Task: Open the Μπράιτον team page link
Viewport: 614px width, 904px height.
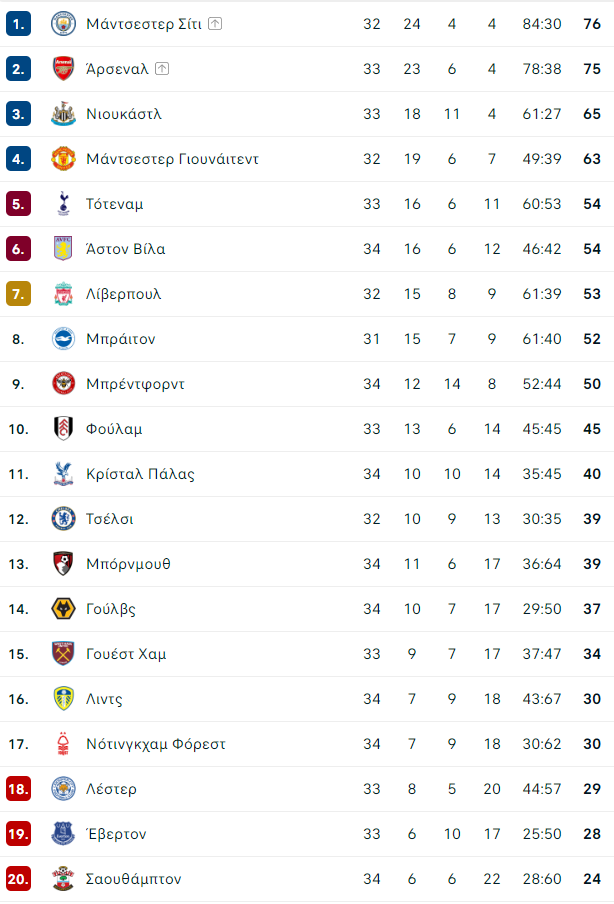Action: (x=121, y=339)
